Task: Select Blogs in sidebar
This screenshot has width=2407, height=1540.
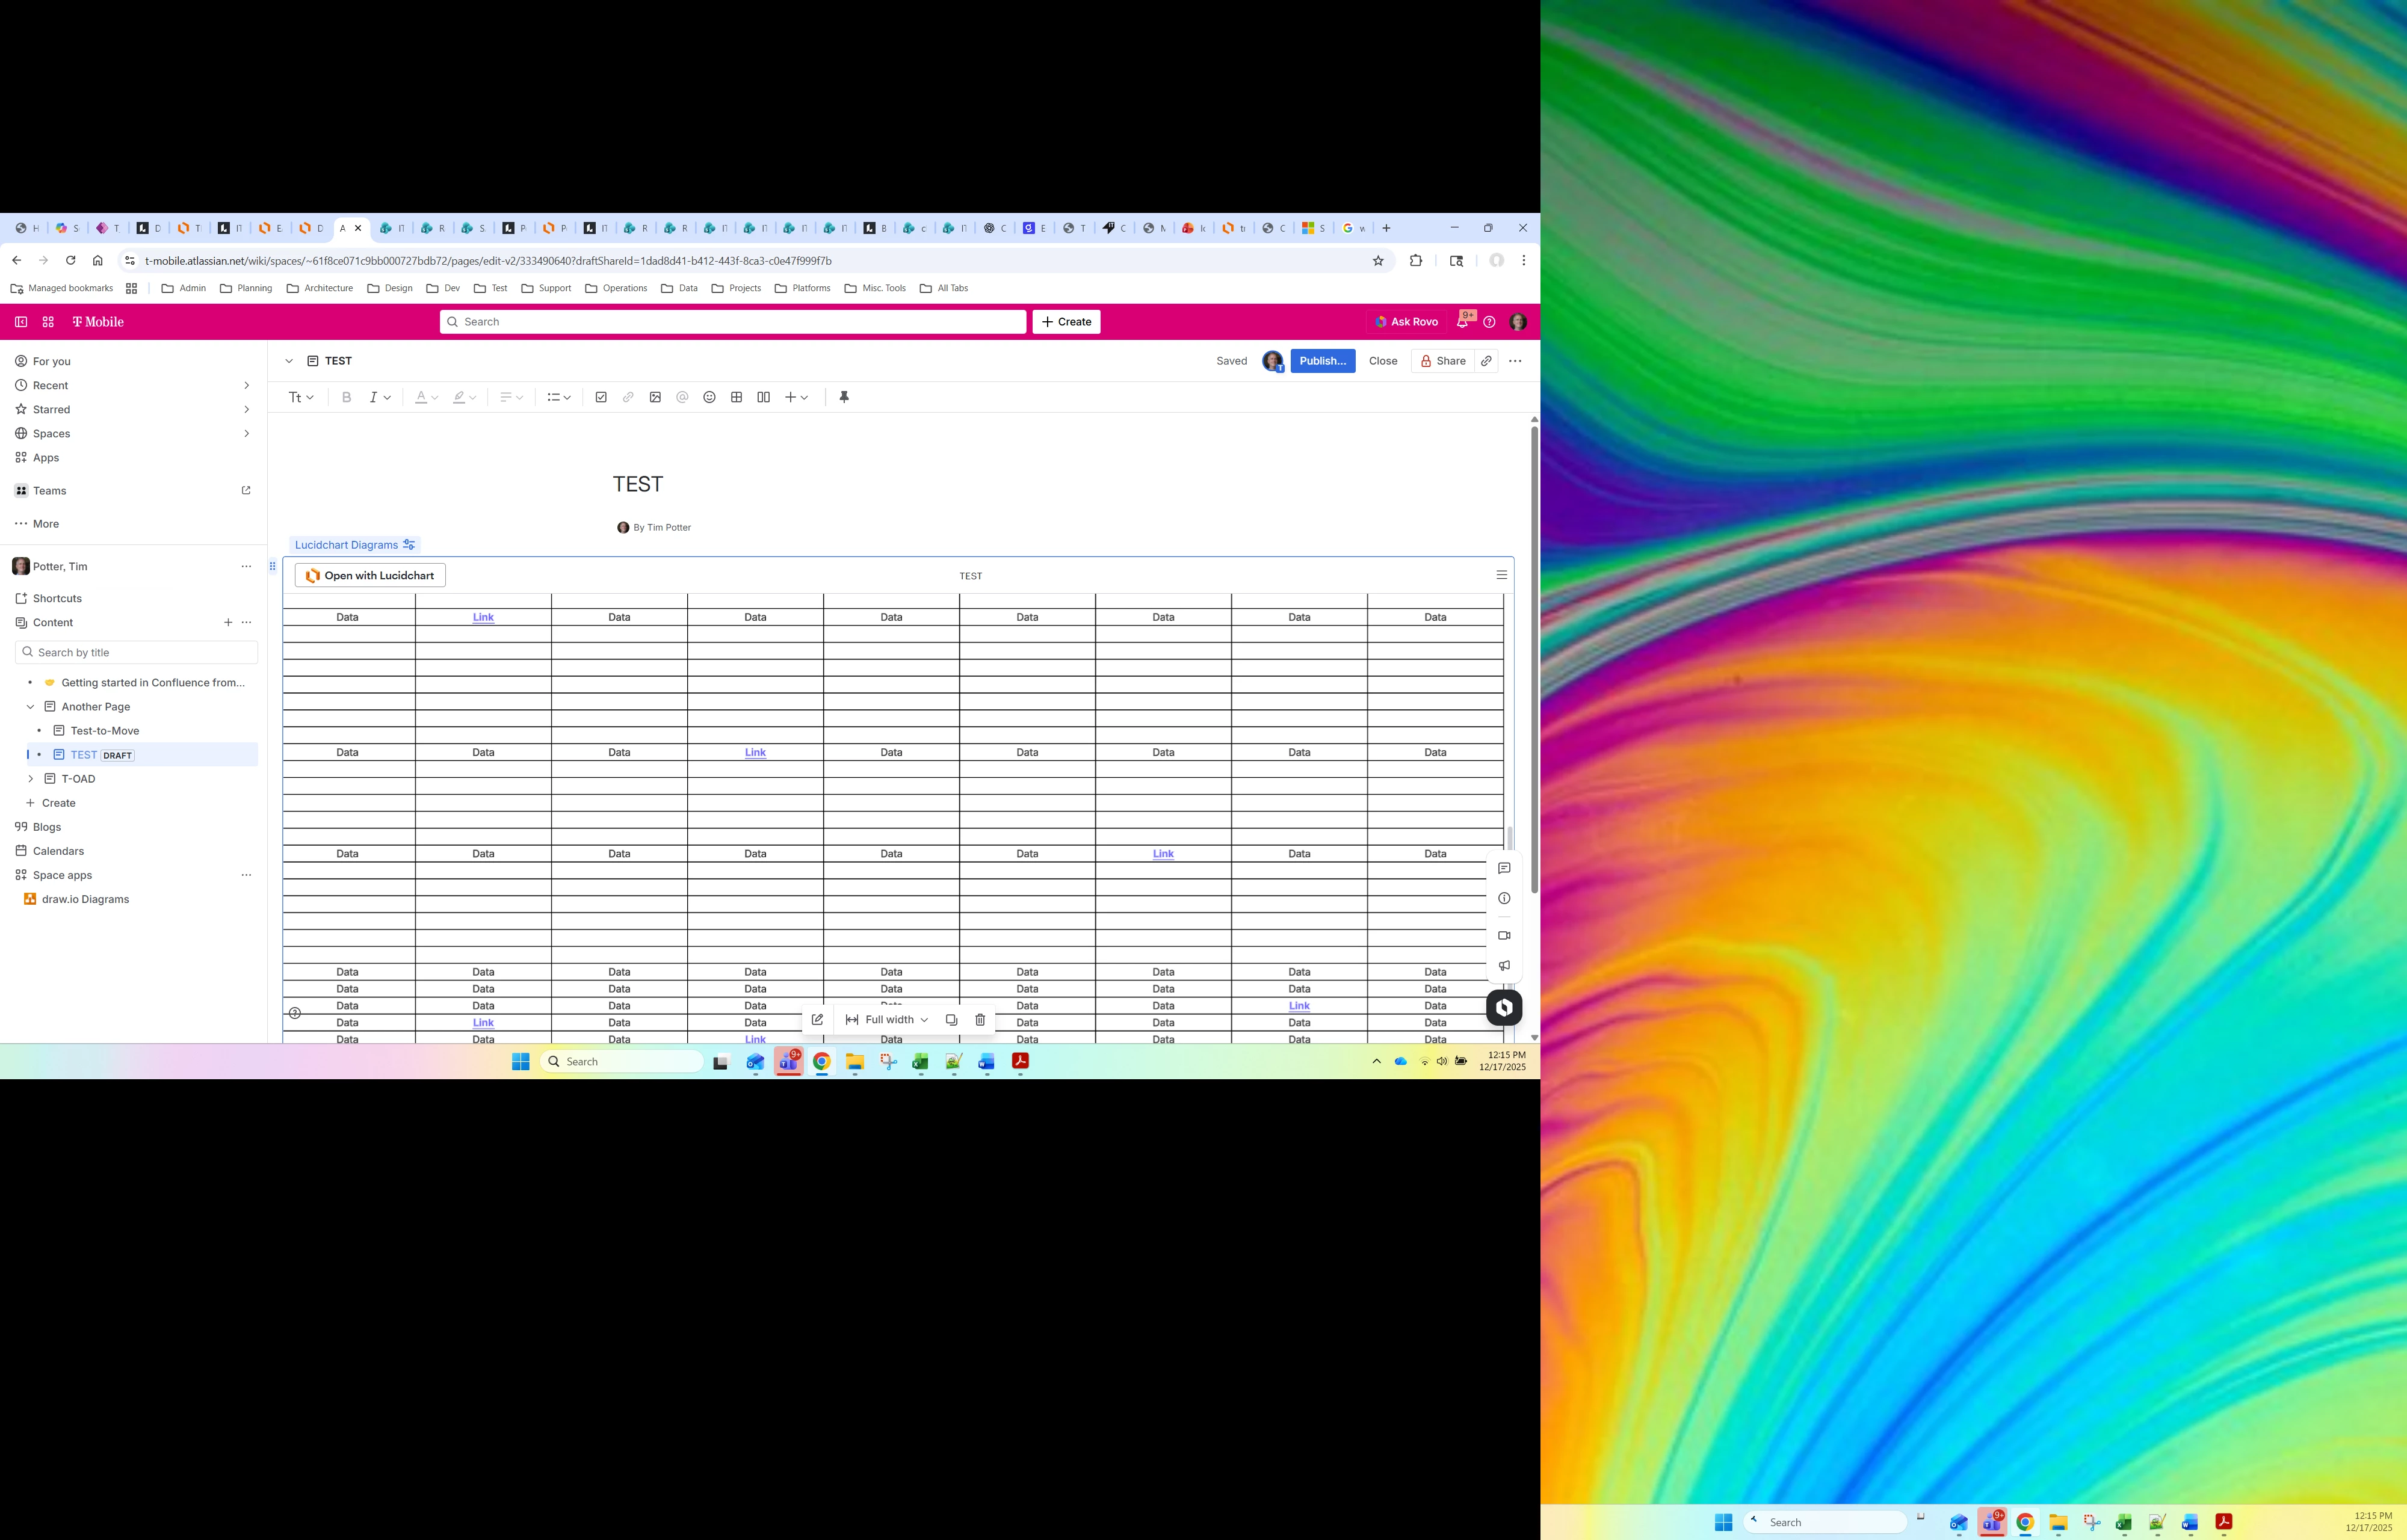Action: (x=47, y=827)
